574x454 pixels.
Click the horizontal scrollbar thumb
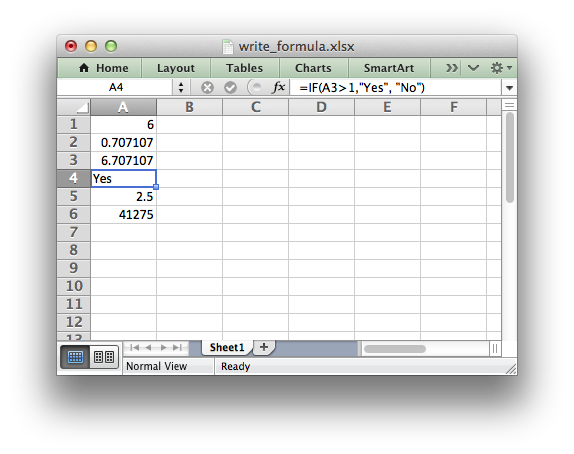coord(395,349)
